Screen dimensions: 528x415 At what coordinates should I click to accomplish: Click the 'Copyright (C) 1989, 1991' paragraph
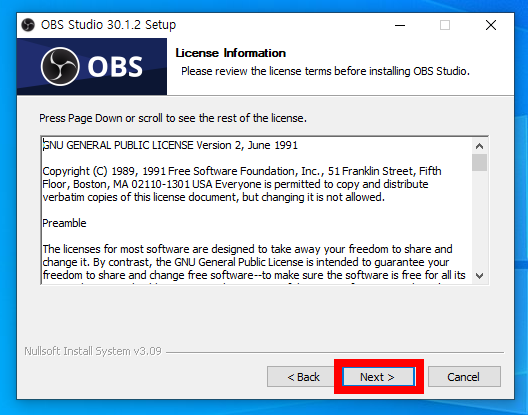click(242, 184)
